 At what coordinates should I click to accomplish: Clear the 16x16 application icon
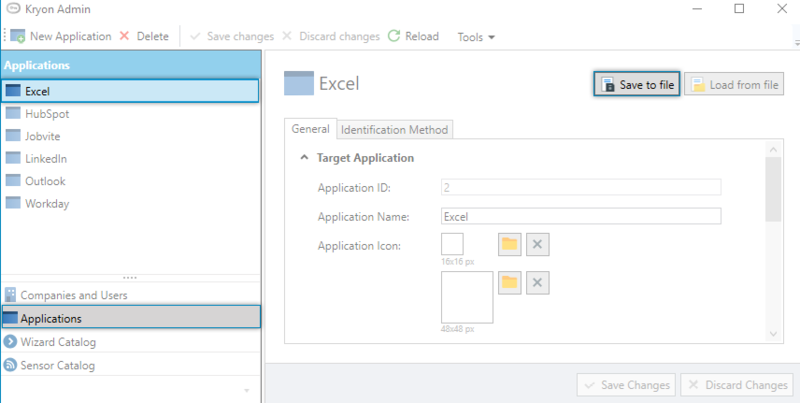(x=538, y=245)
